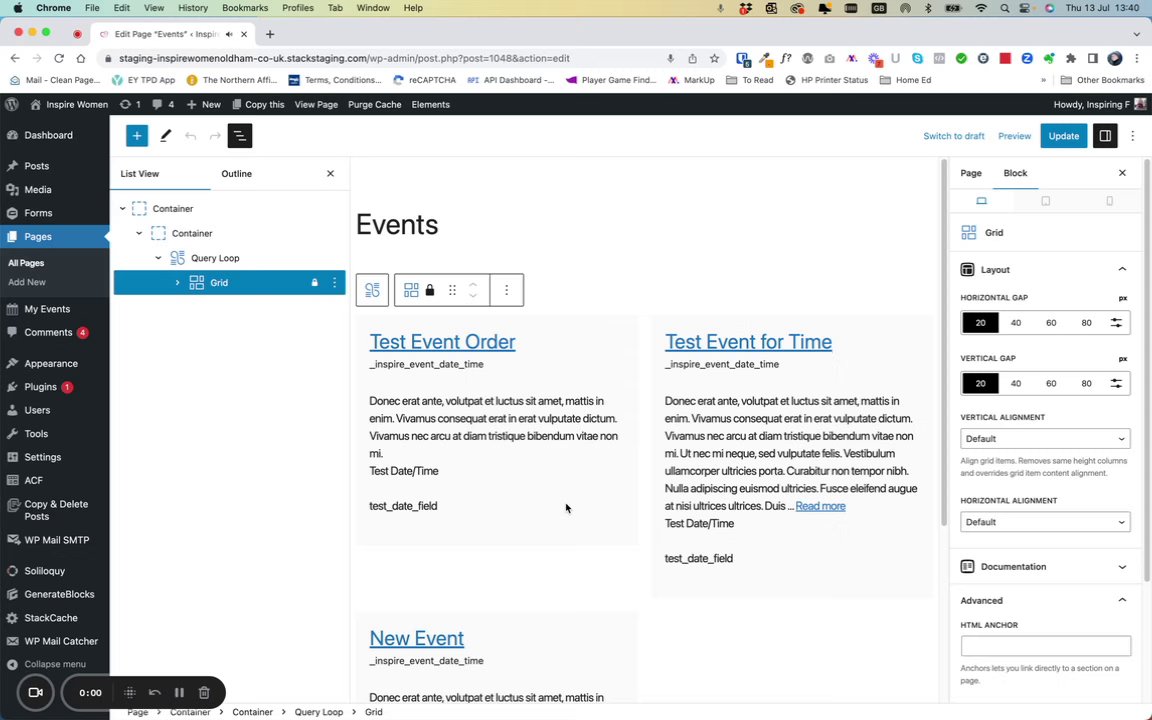Toggle the Document Overview list icon
This screenshot has width=1152, height=720.
(x=240, y=136)
